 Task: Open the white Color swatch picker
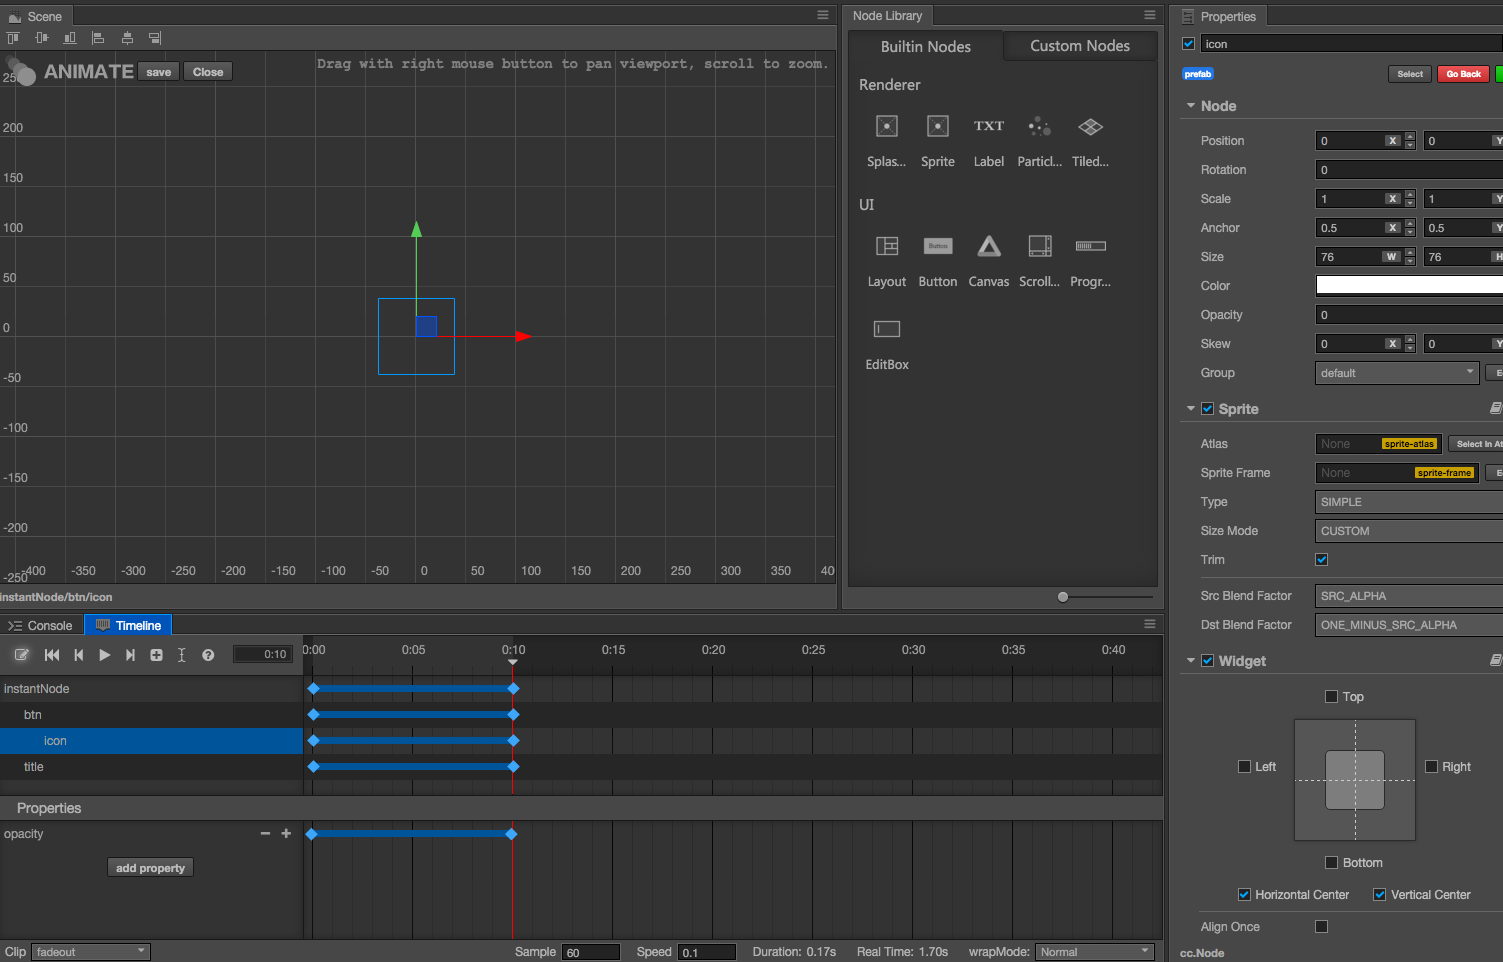pos(1408,286)
